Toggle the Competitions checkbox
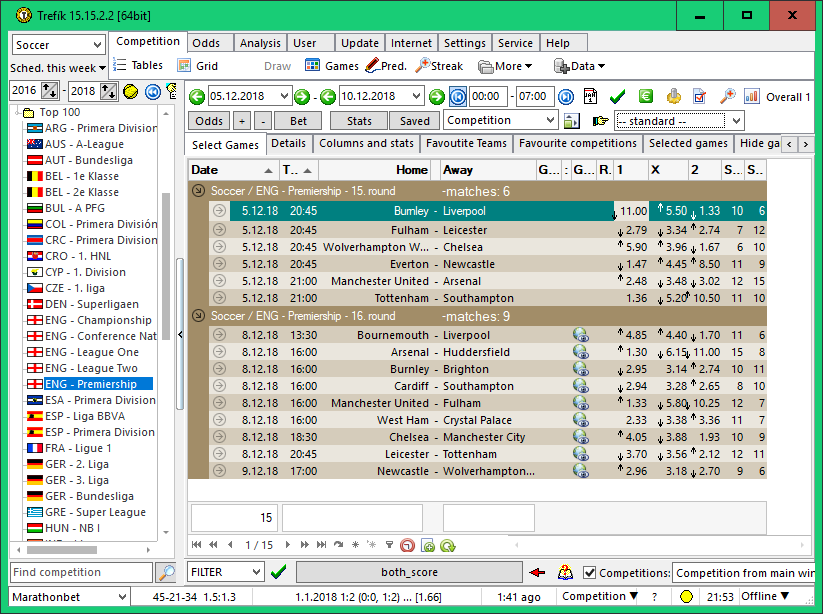Viewport: 823px width, 614px height. (x=590, y=573)
